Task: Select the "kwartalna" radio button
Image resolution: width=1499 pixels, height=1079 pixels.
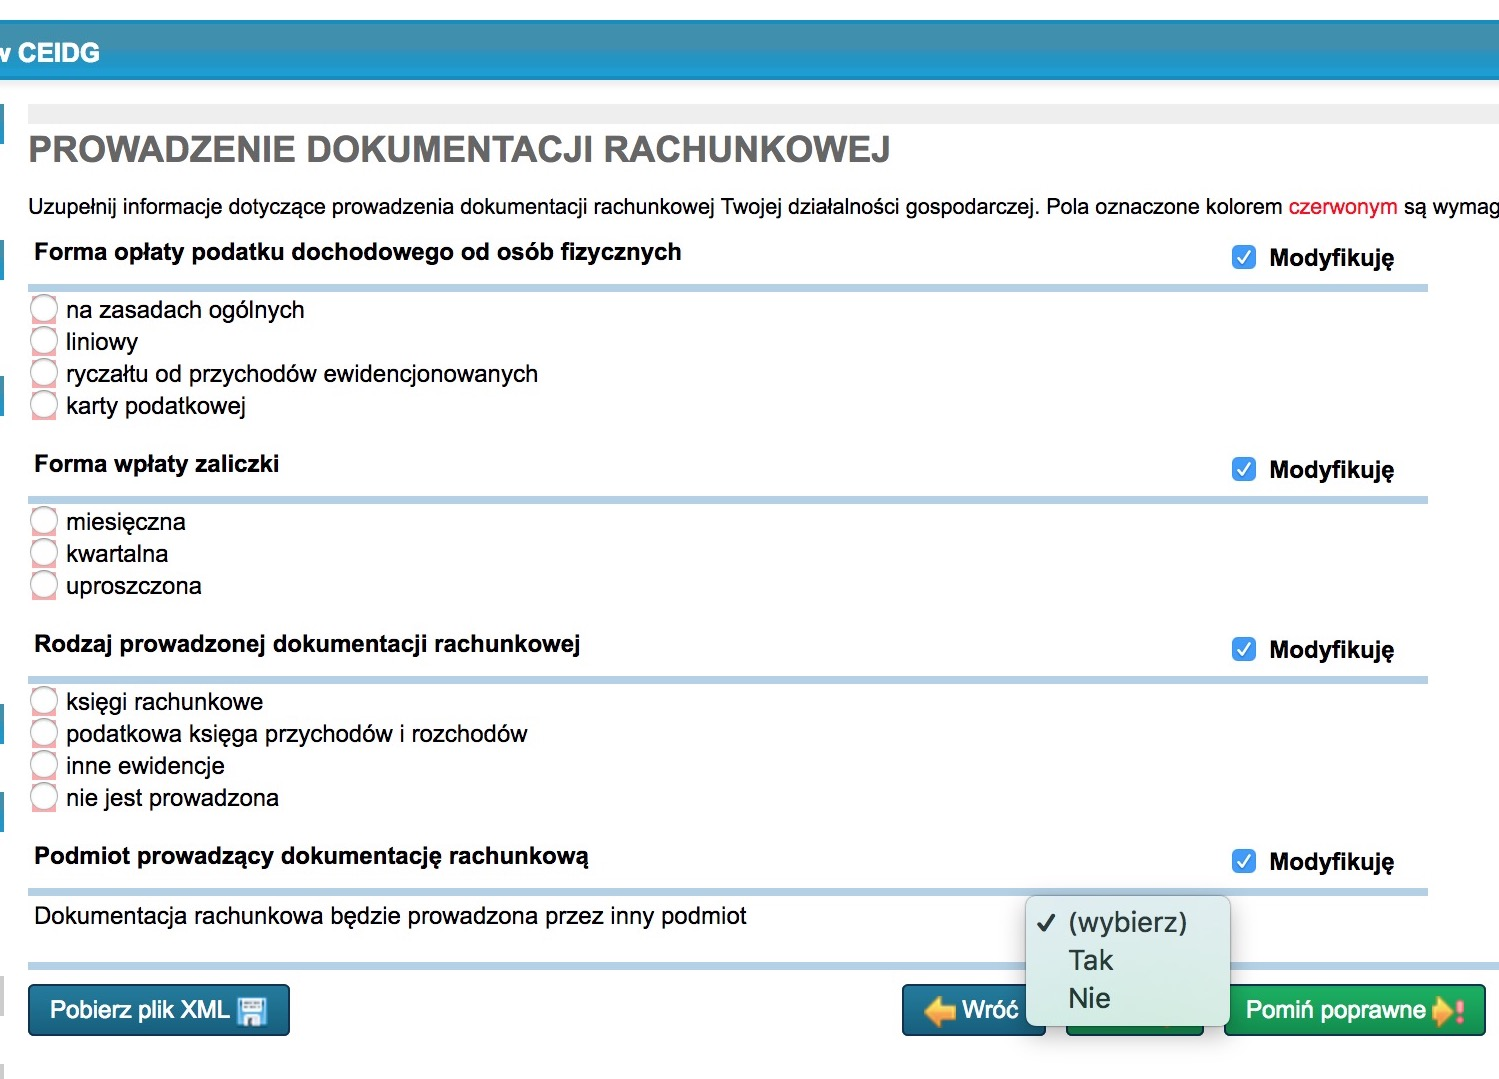Action: click(x=44, y=553)
